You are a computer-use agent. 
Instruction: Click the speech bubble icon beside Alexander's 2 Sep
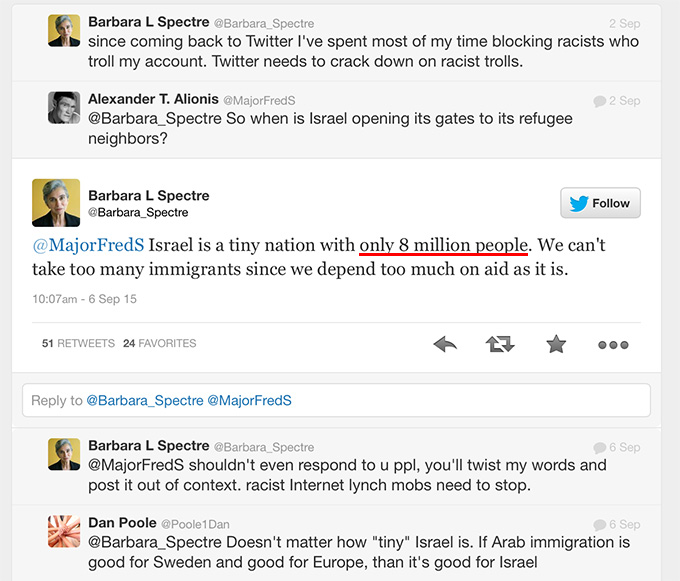tap(599, 101)
